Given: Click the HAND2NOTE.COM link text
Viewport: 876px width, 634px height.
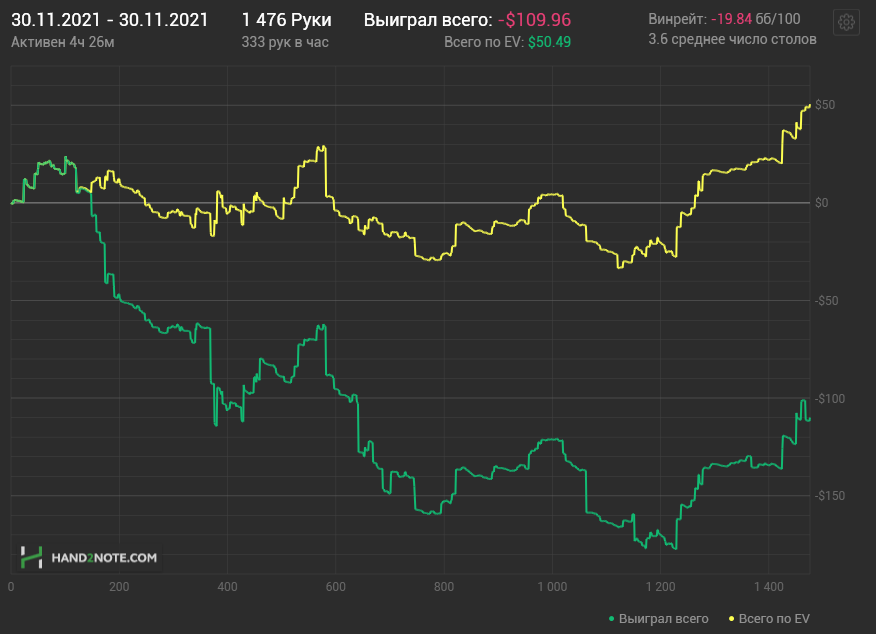Looking at the screenshot, I should click(x=104, y=557).
